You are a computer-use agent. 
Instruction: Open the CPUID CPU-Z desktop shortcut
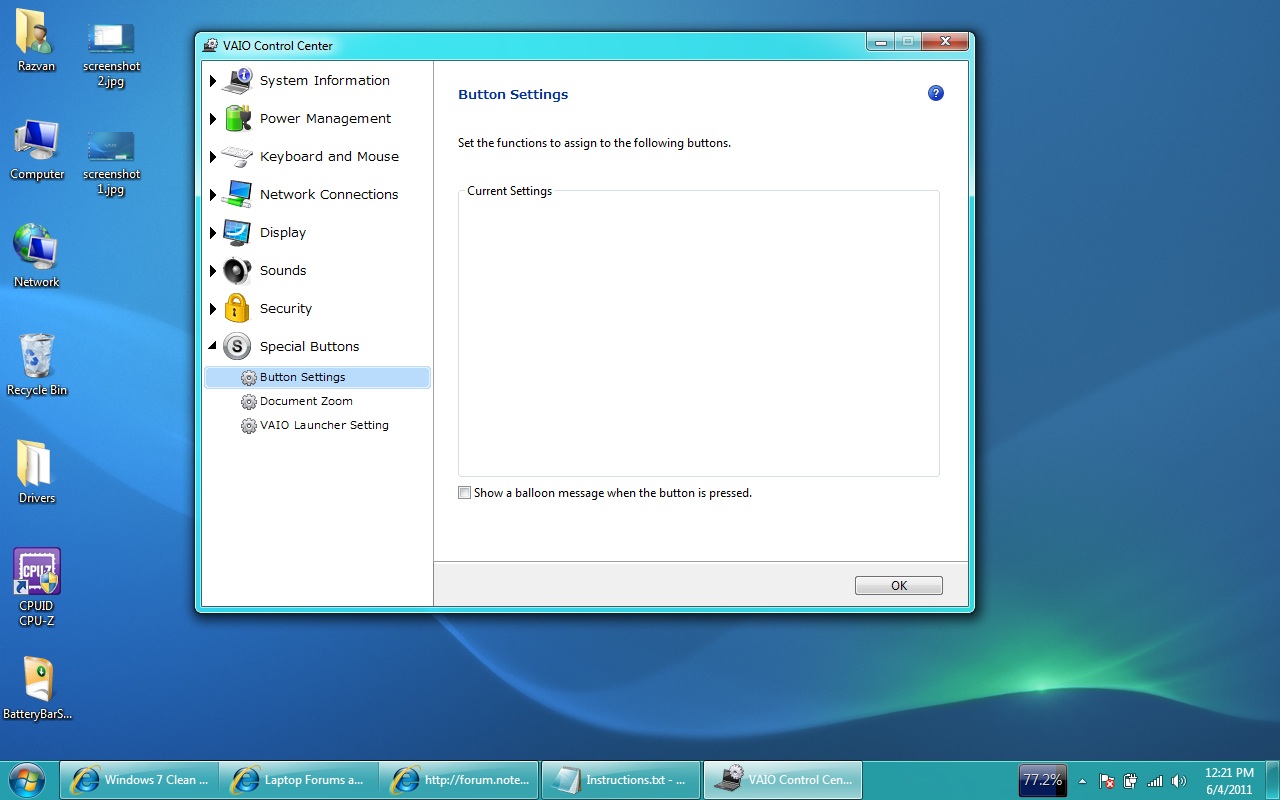click(37, 574)
